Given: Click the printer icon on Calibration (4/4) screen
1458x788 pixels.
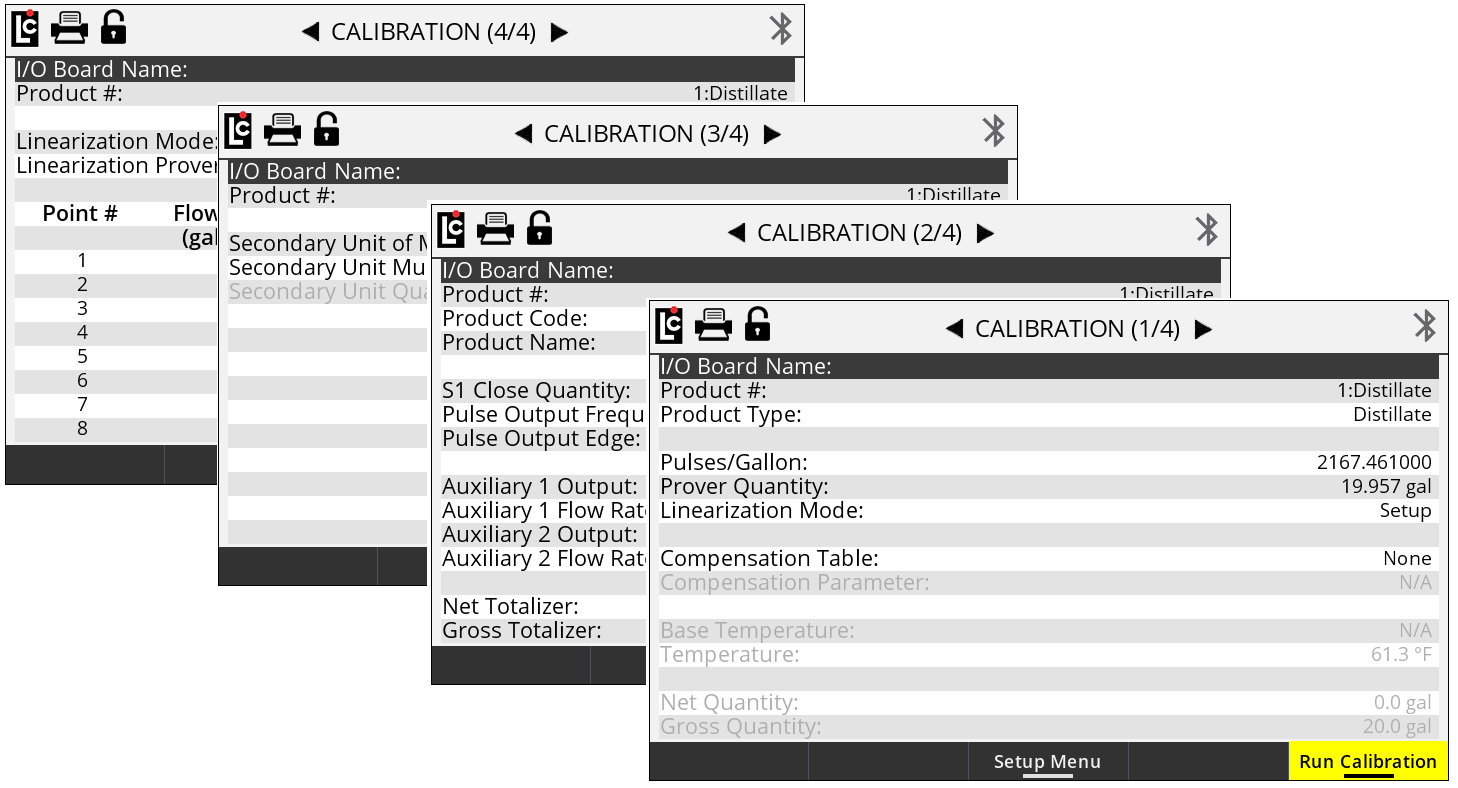Looking at the screenshot, I should (69, 28).
